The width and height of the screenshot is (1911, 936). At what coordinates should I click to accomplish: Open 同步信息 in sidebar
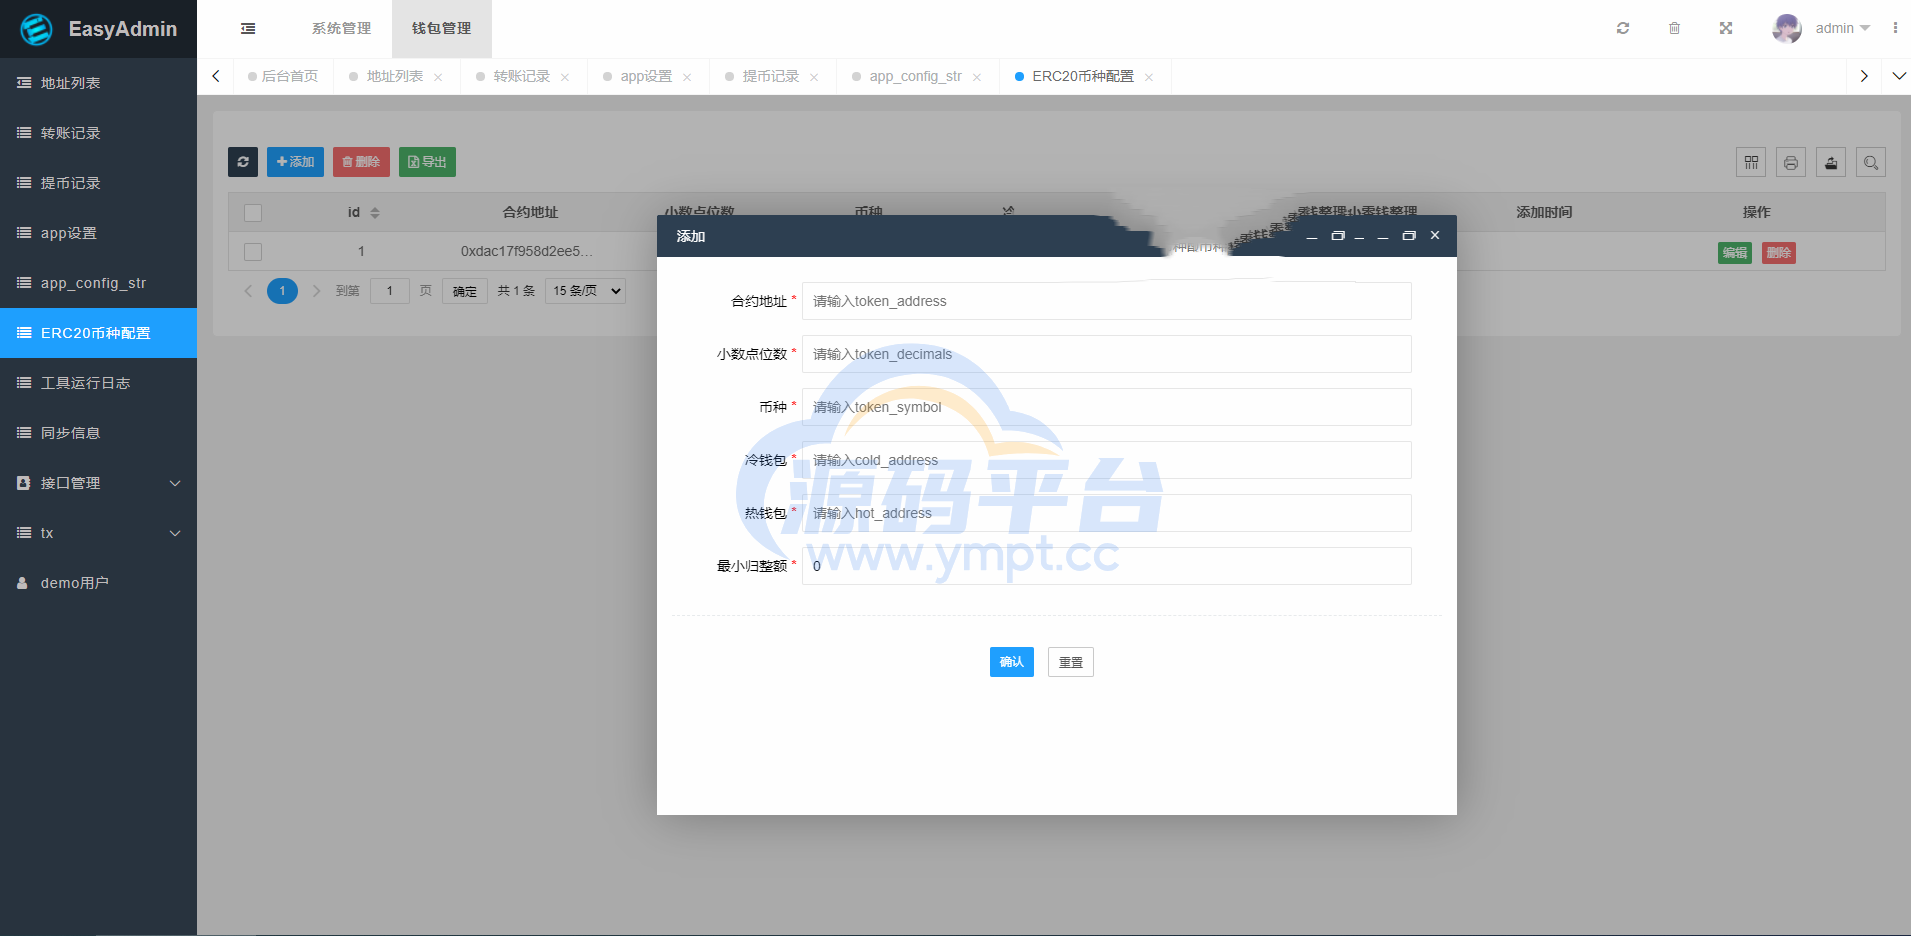[x=98, y=433]
